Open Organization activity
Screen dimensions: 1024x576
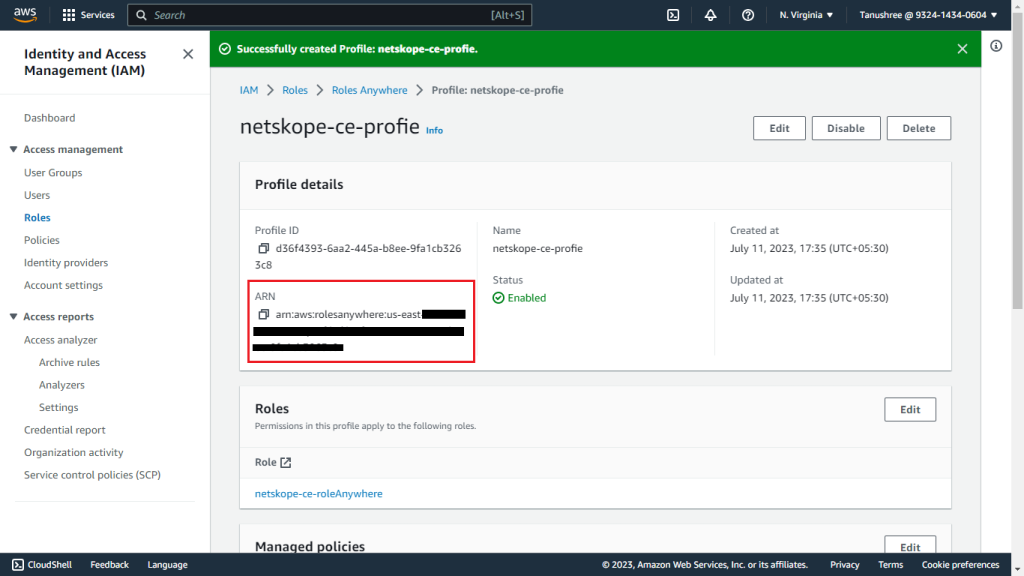(74, 453)
